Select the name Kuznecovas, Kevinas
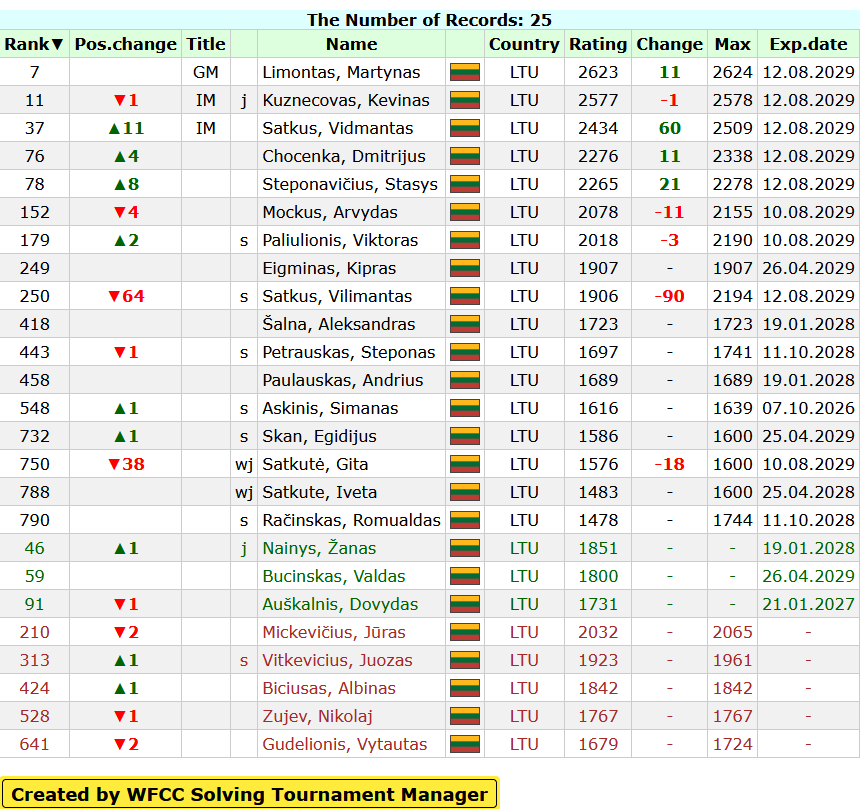Viewport: 863px width, 809px height. 346,100
